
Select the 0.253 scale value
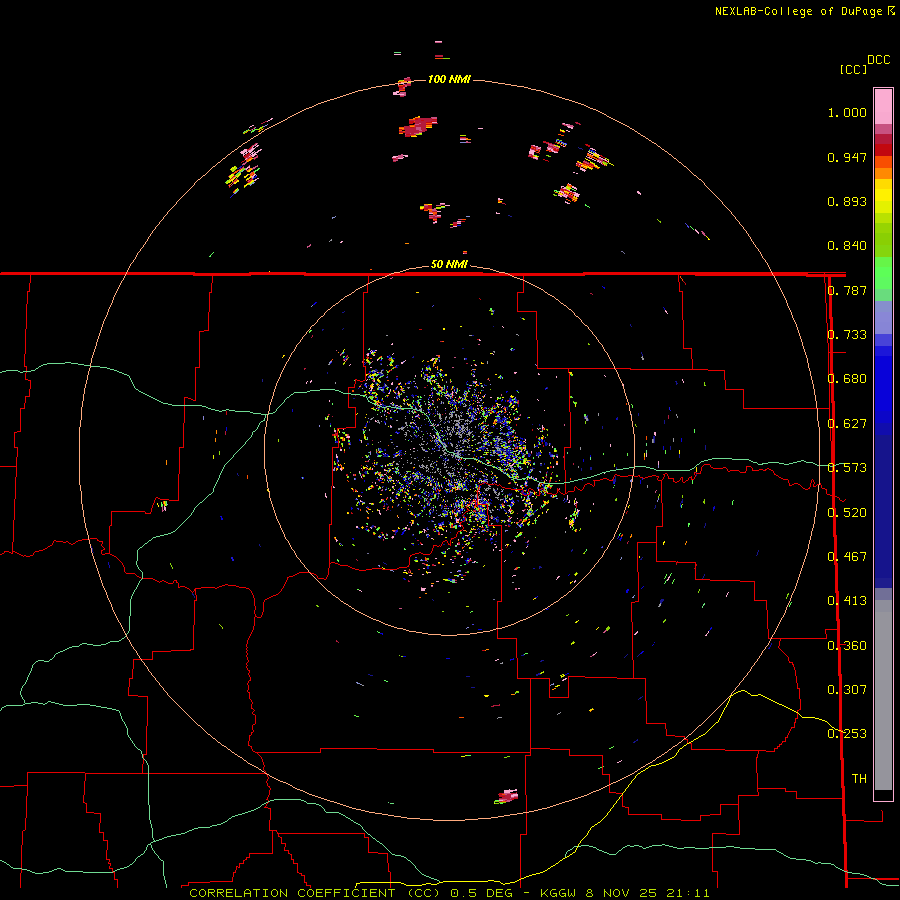[x=847, y=734]
